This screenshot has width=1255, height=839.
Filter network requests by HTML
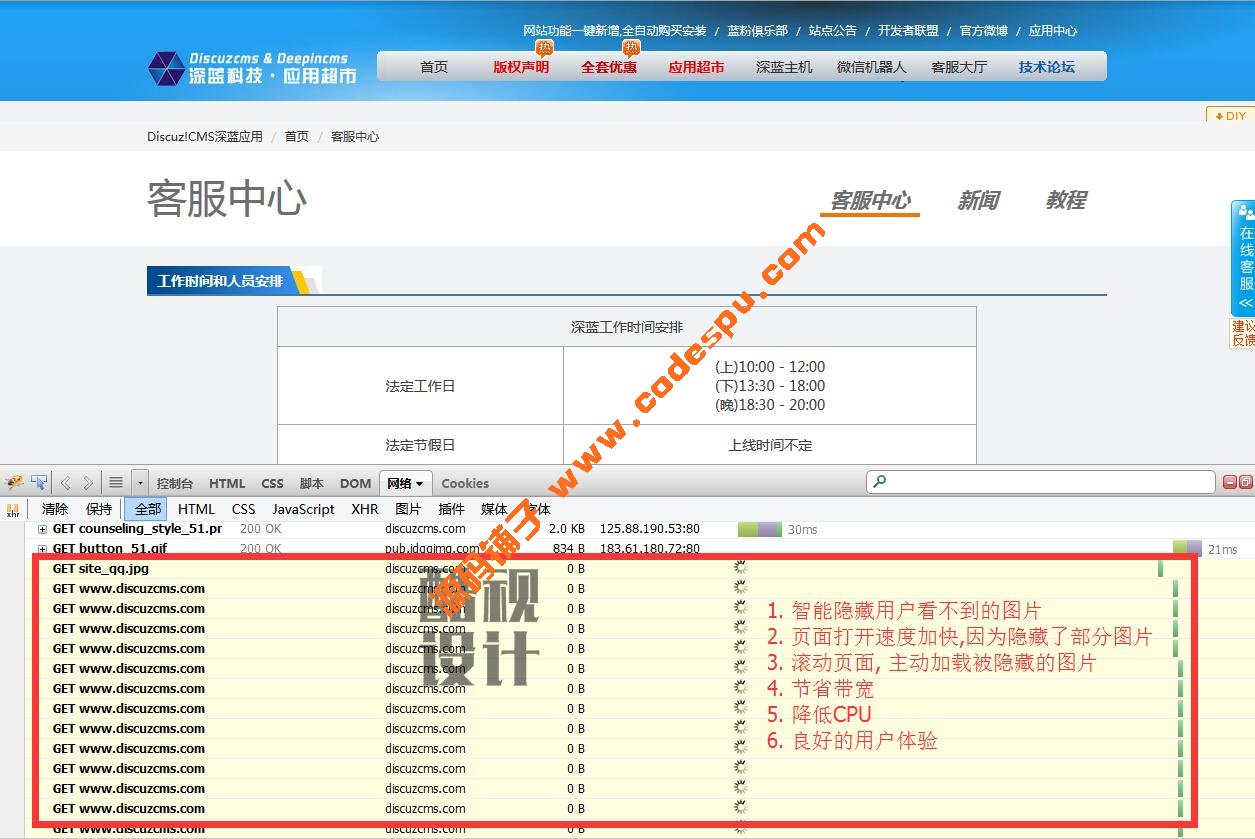click(x=196, y=509)
